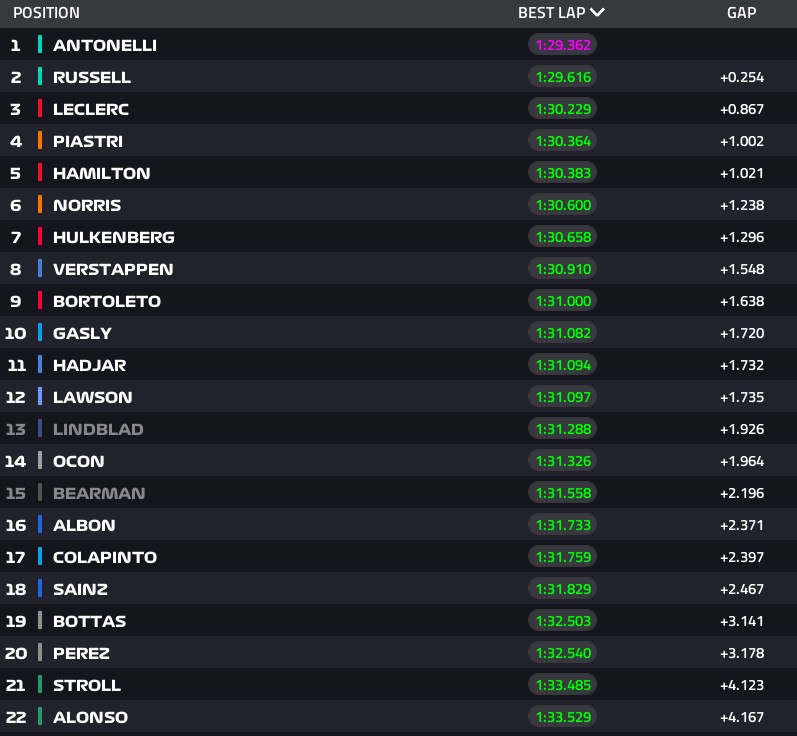The image size is (797, 736).
Task: Select the dimmed Bearman driver name
Action: pos(99,493)
